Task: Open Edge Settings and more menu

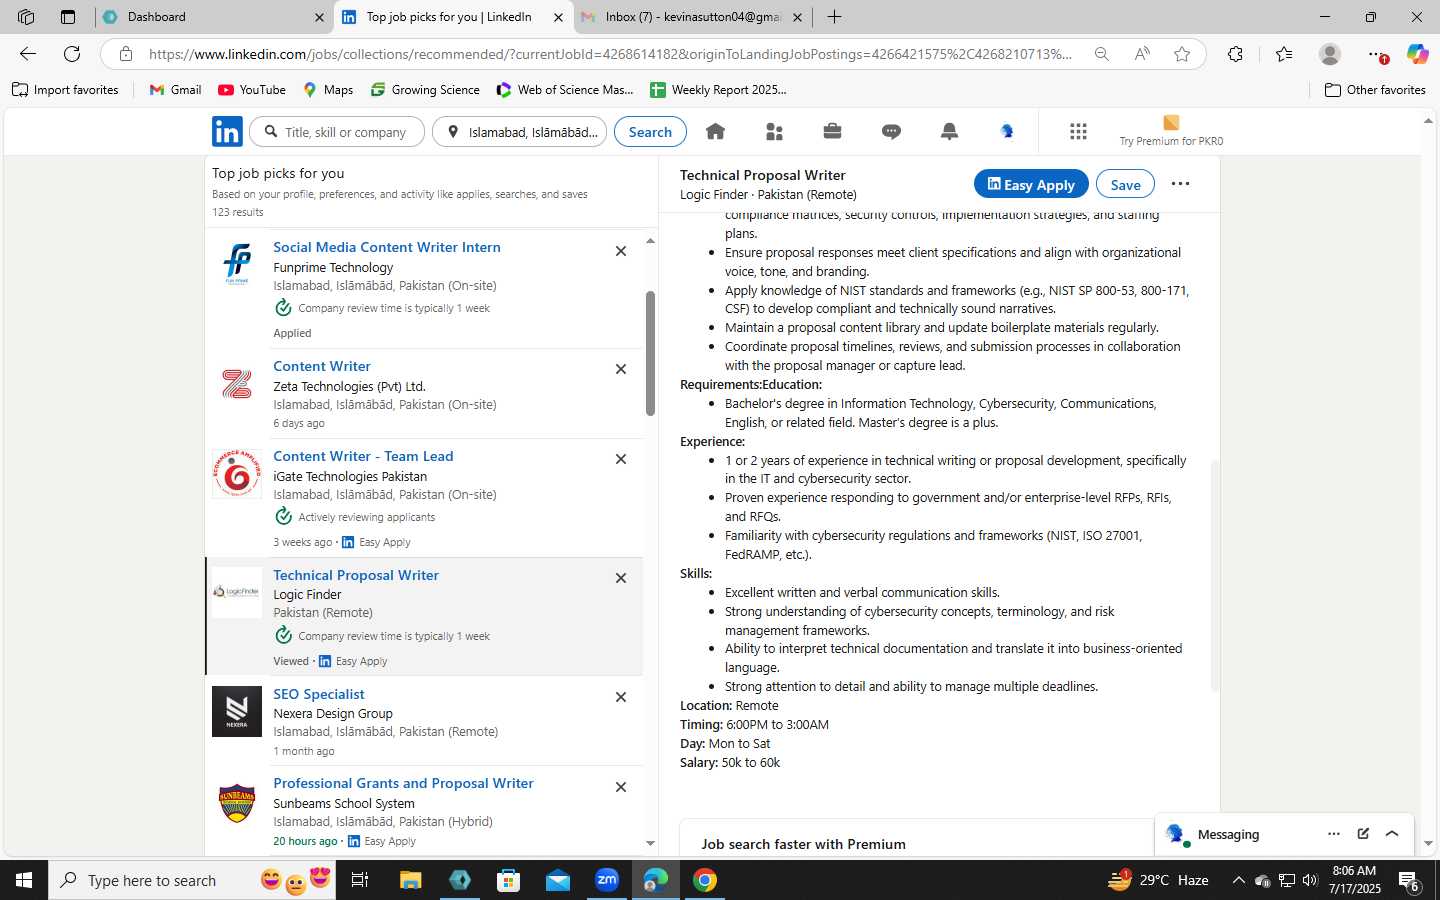Action: (x=1376, y=54)
